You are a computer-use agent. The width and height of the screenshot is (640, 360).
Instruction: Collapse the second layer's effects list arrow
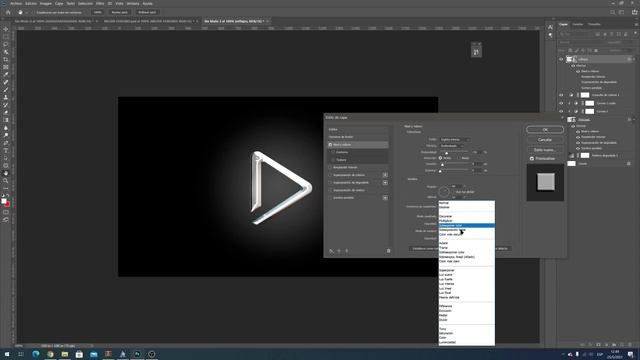633,120
